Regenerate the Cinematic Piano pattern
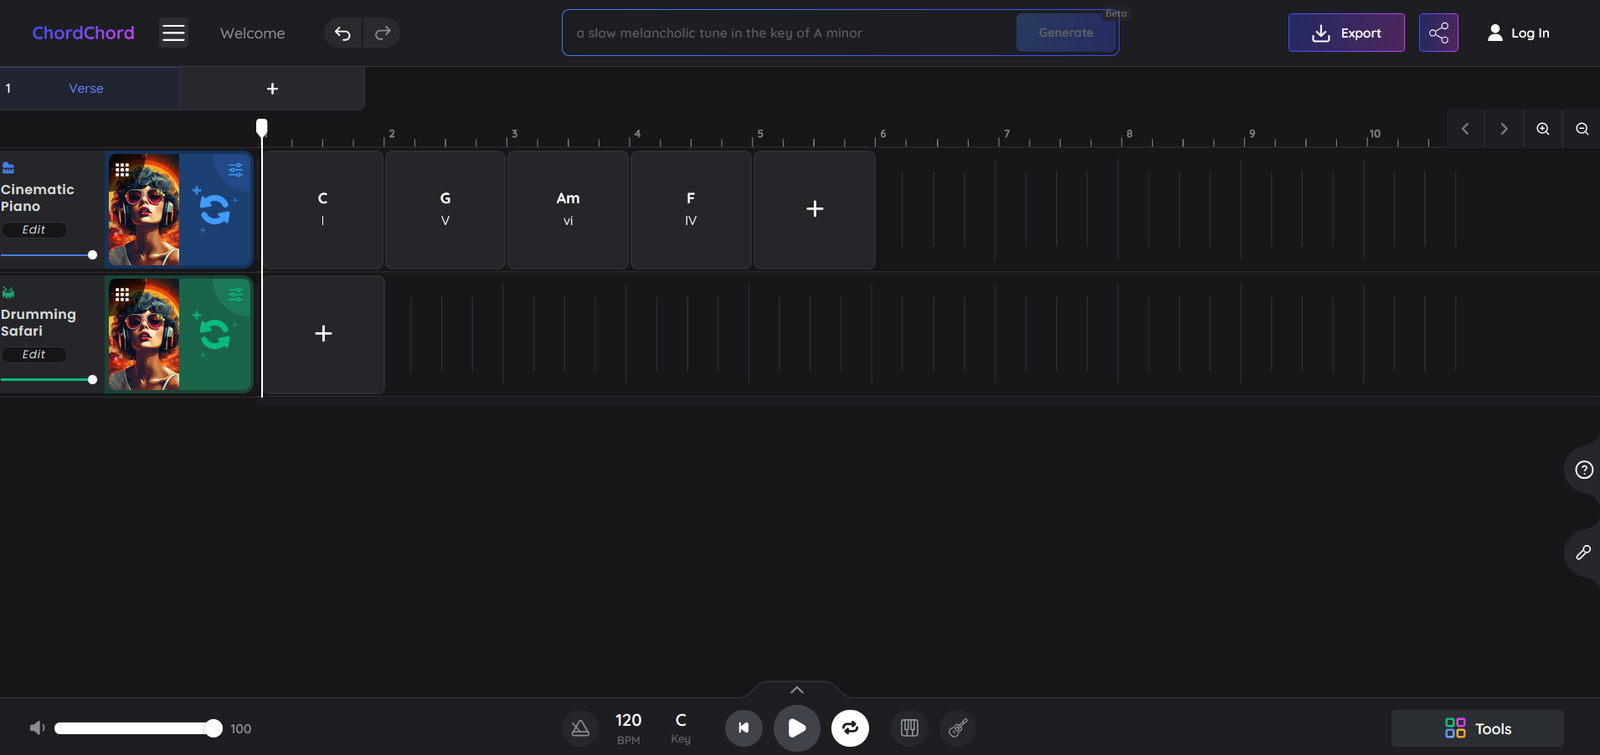Image resolution: width=1600 pixels, height=755 pixels. (x=214, y=209)
